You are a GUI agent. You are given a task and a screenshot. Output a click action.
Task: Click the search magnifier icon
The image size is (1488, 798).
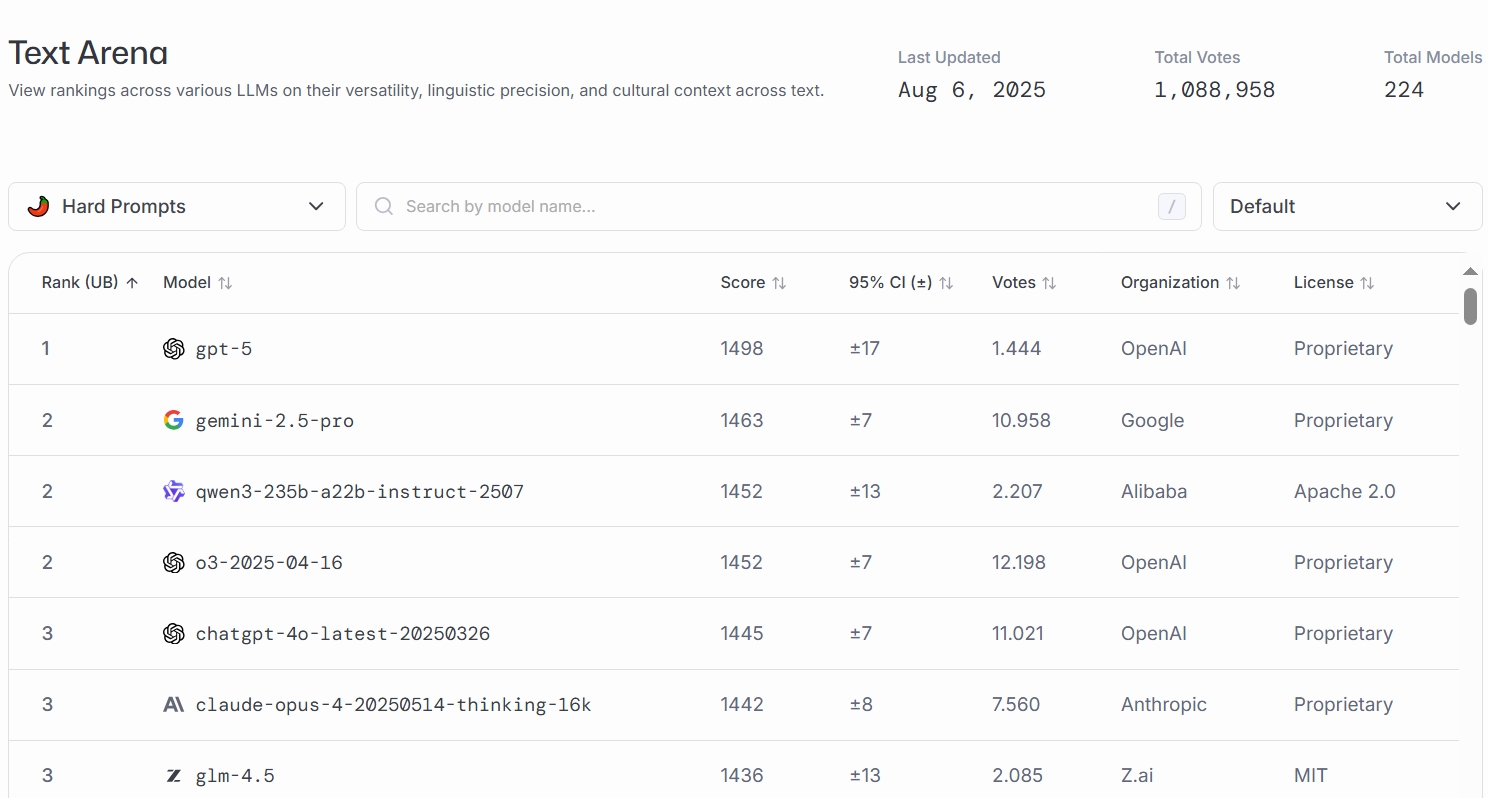(383, 206)
